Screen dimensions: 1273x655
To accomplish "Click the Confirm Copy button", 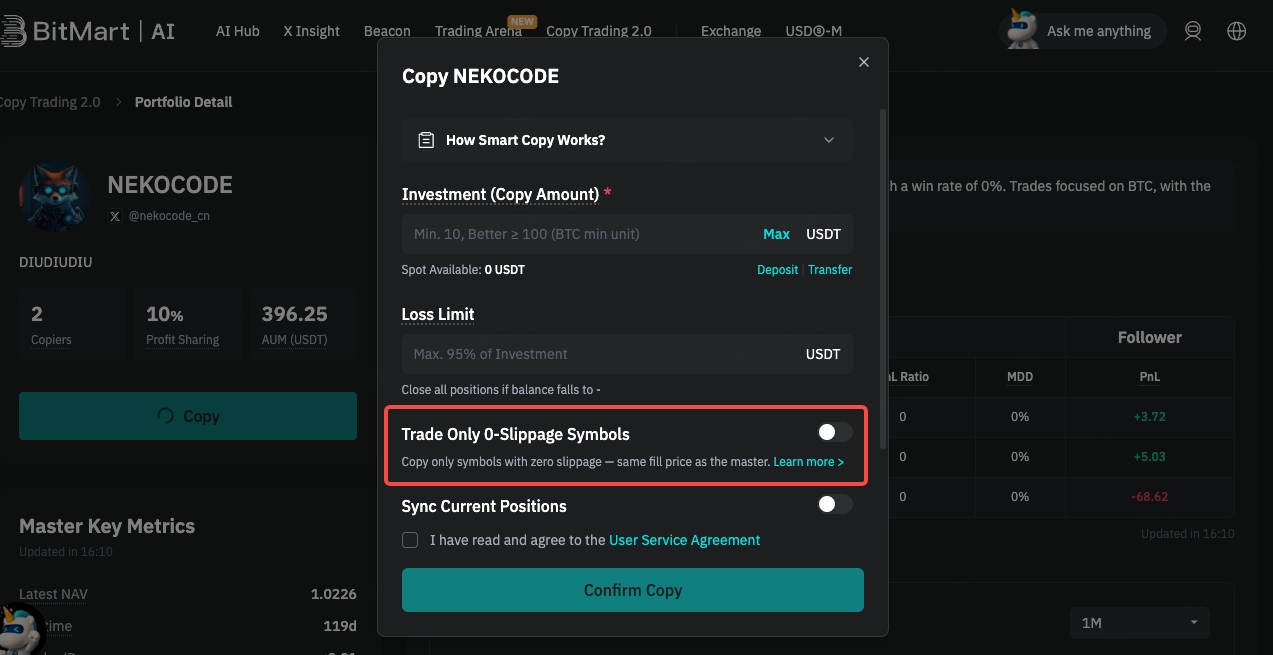I will pos(632,590).
